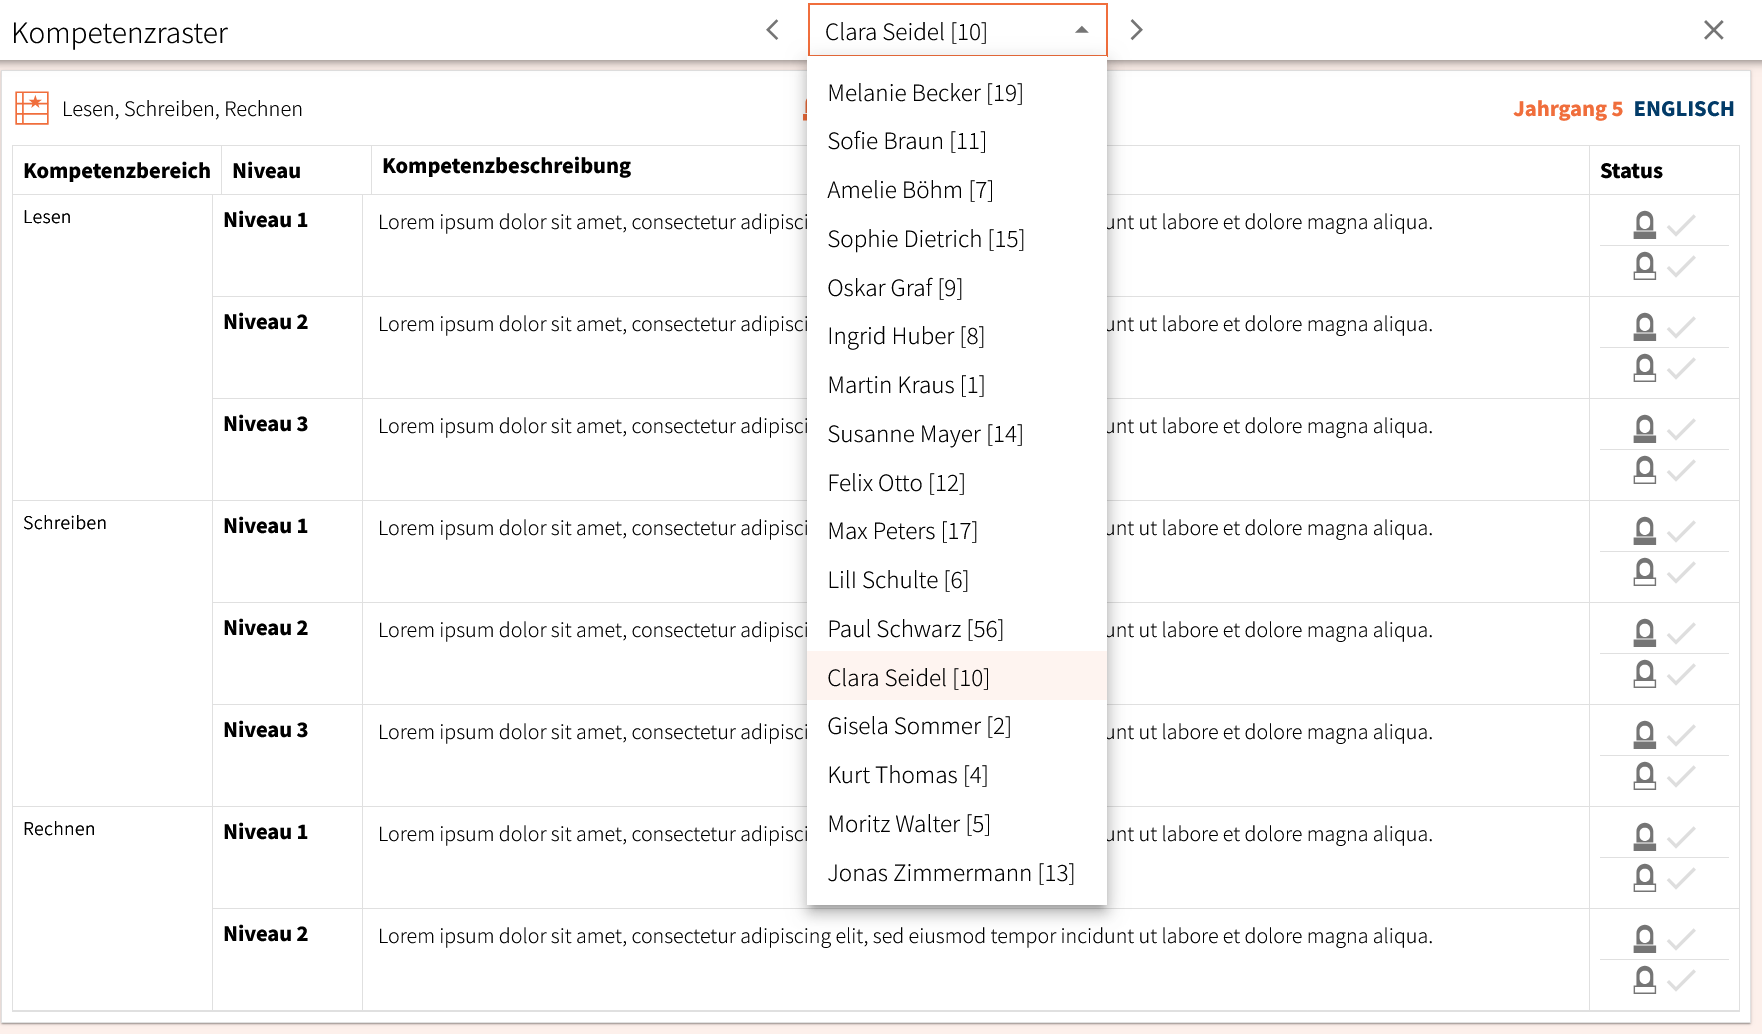This screenshot has width=1762, height=1034.
Task: Open the Kompetenzraster grid icon beside Lesen, Schreiben, Rechnen
Action: pos(32,108)
